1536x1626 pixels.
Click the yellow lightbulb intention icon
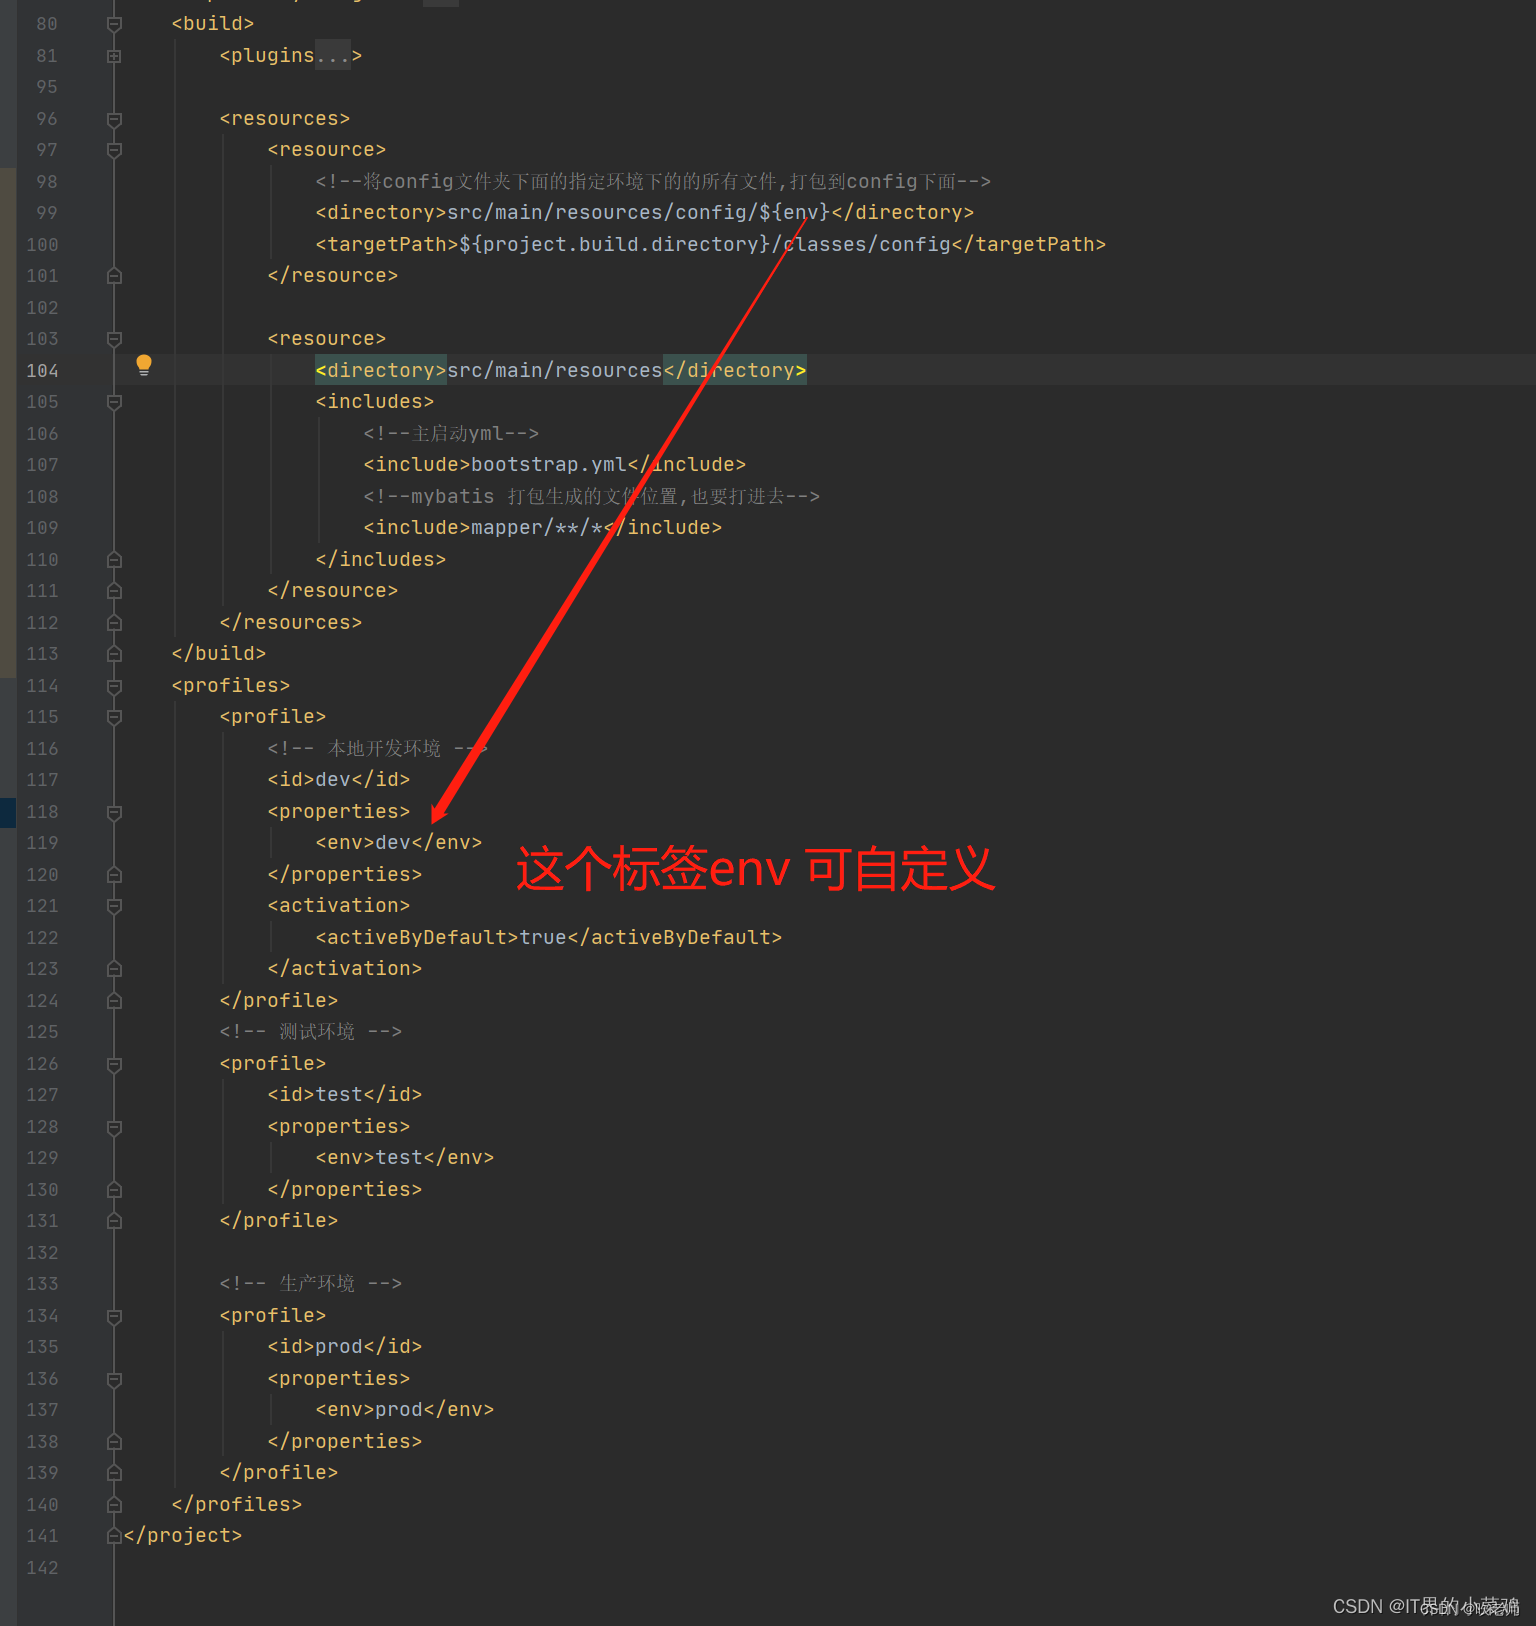click(x=144, y=365)
